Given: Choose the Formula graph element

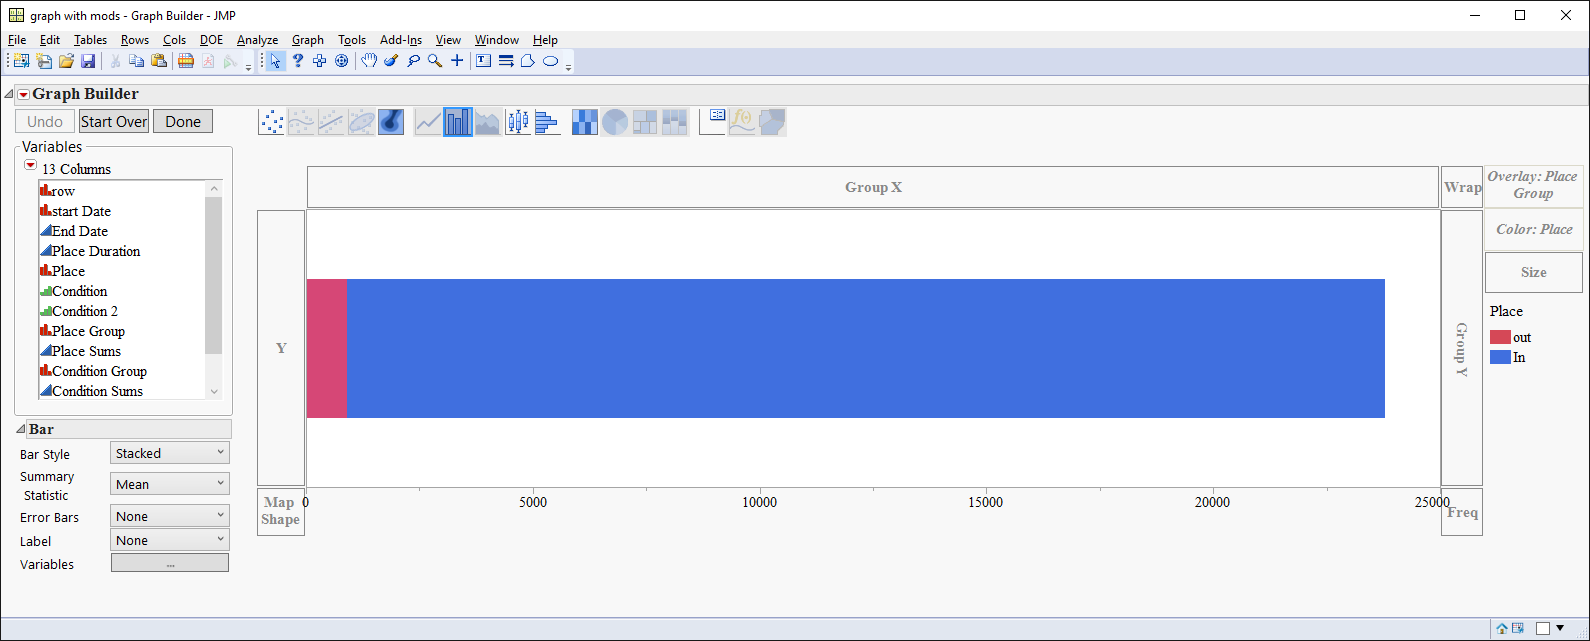Looking at the screenshot, I should point(743,122).
